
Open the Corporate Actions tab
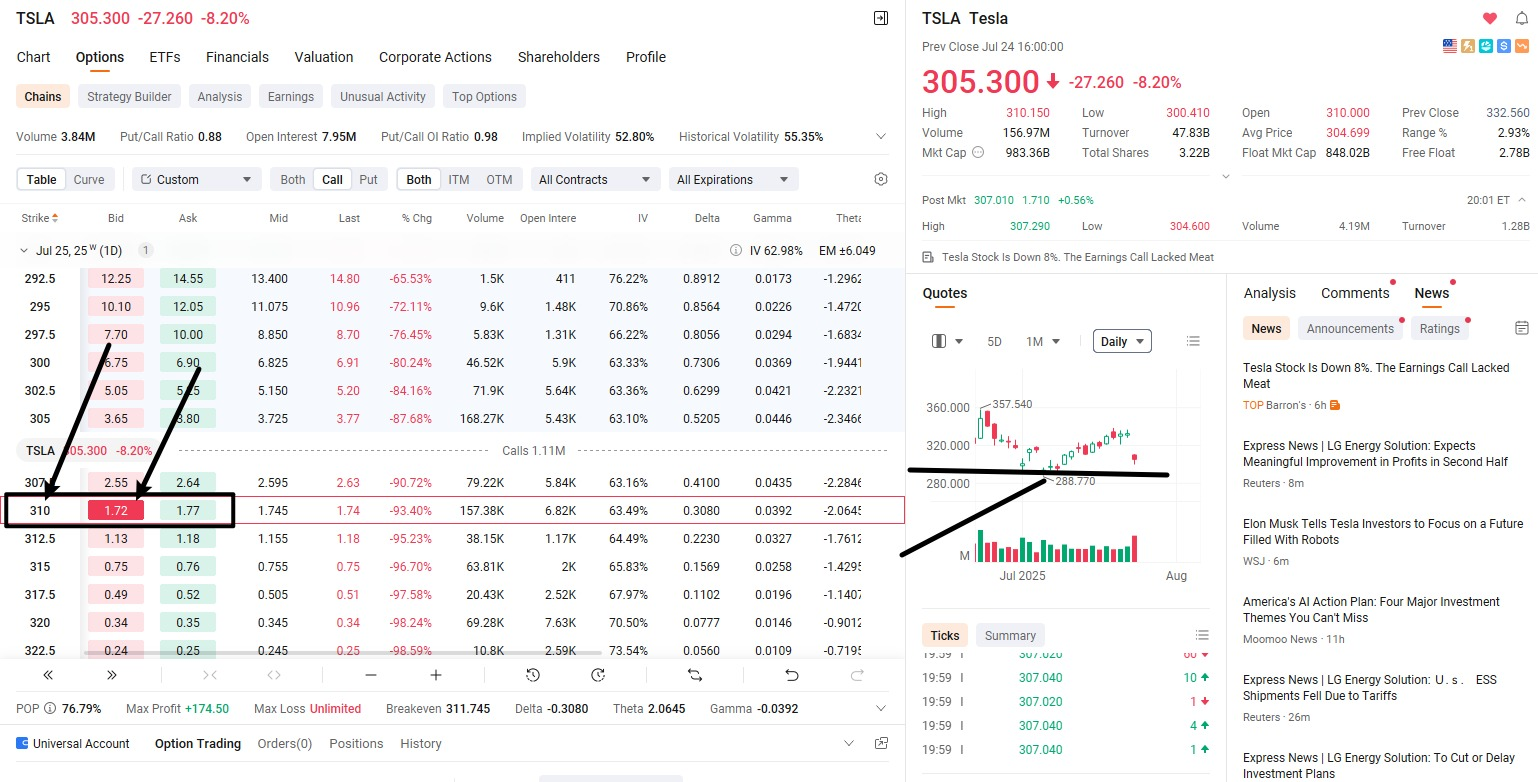(x=435, y=57)
